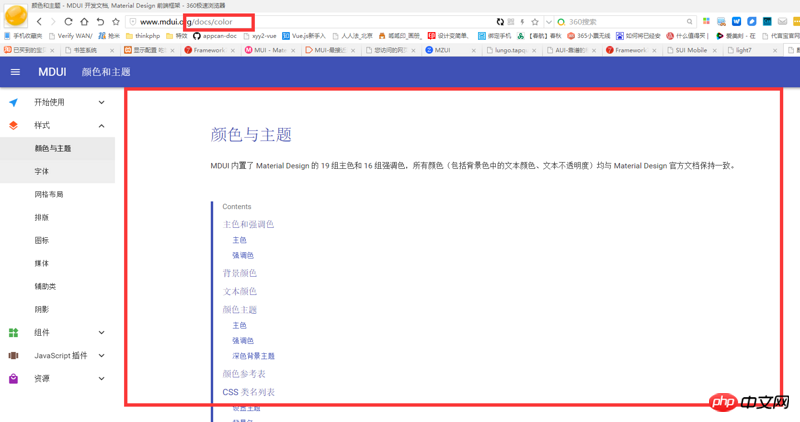Click the blue navigation arrow icon beside 开始使用
Screen dimensions: 800x422
point(14,103)
